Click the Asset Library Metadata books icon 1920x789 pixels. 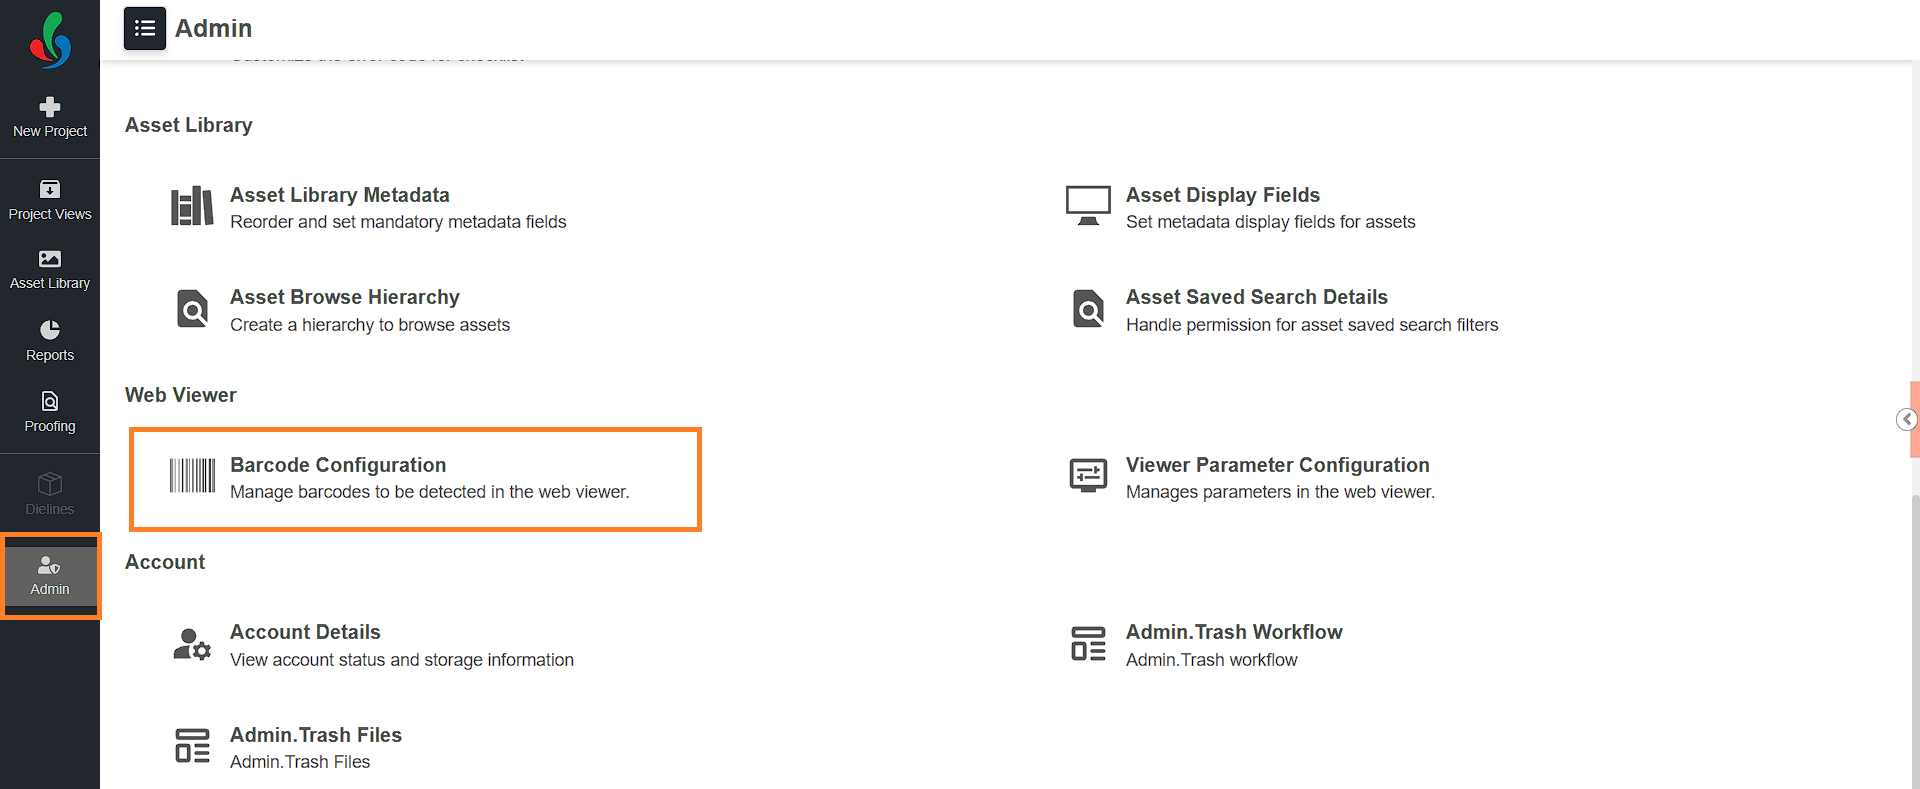tap(192, 207)
